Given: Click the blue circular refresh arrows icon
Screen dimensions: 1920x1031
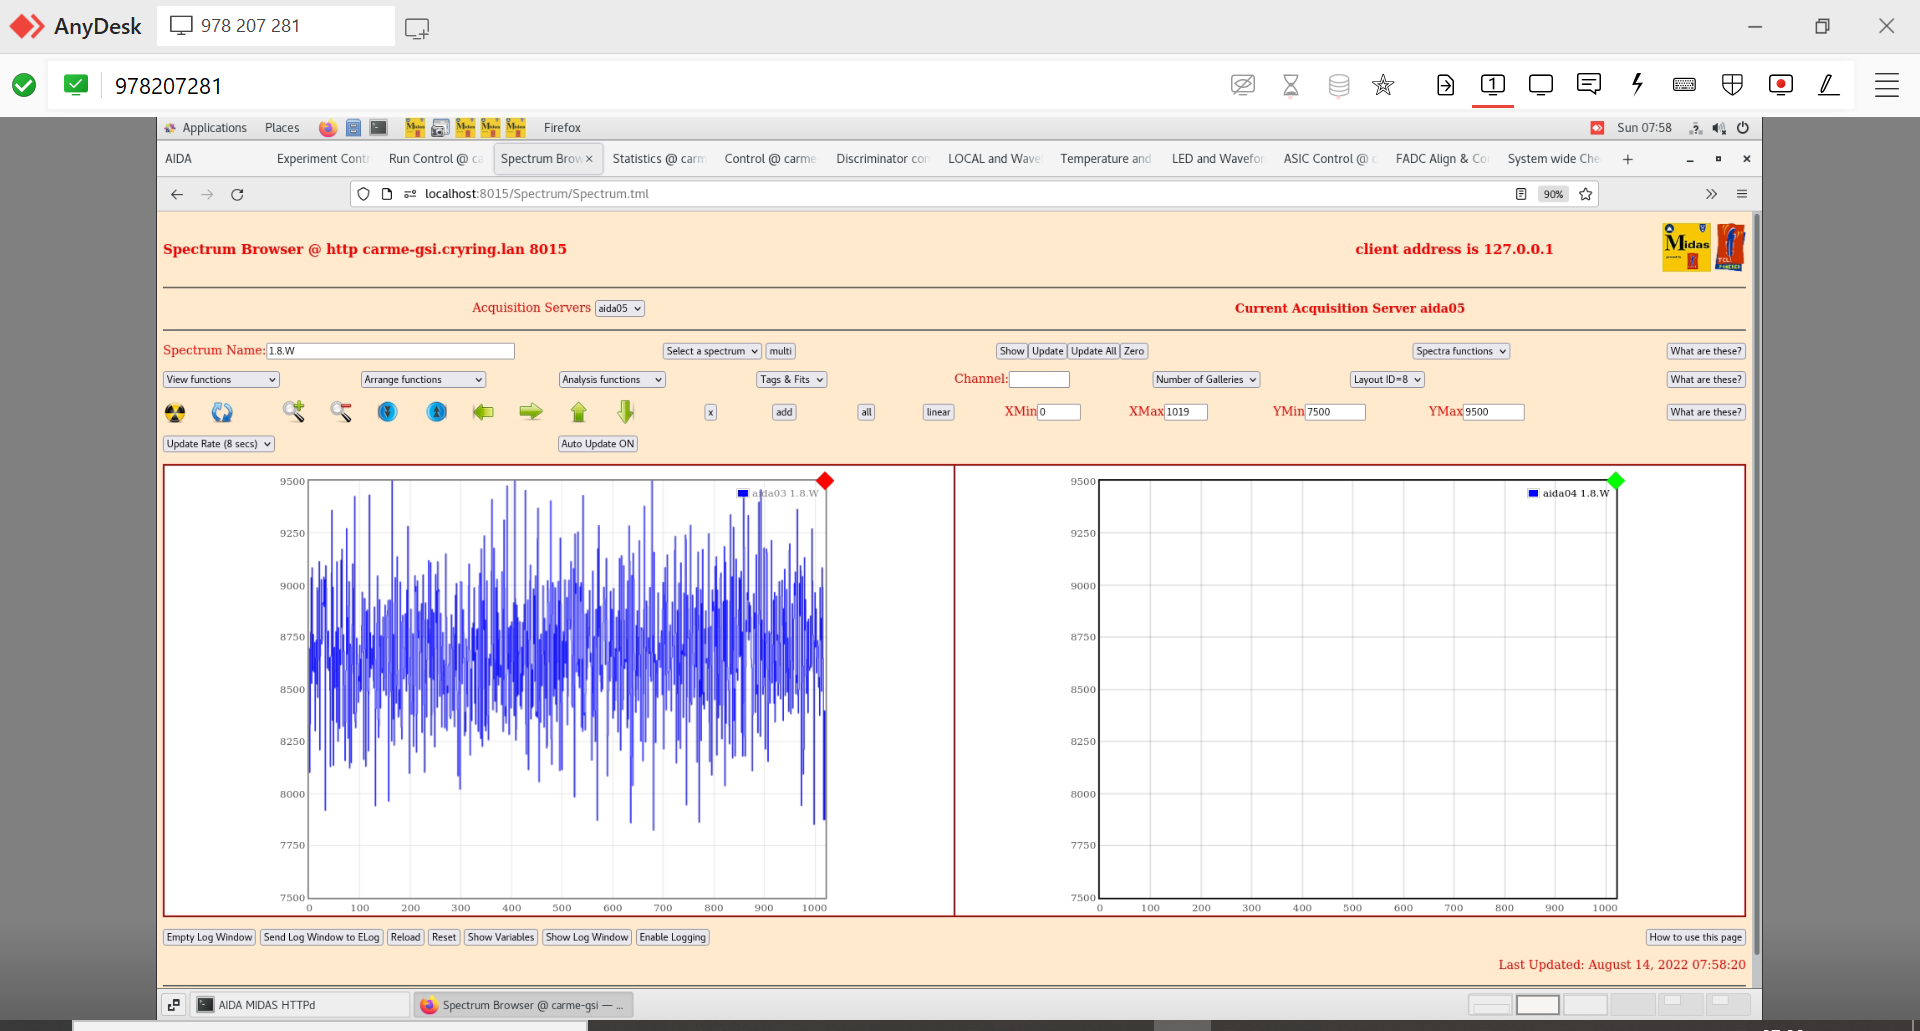Looking at the screenshot, I should pyautogui.click(x=222, y=412).
